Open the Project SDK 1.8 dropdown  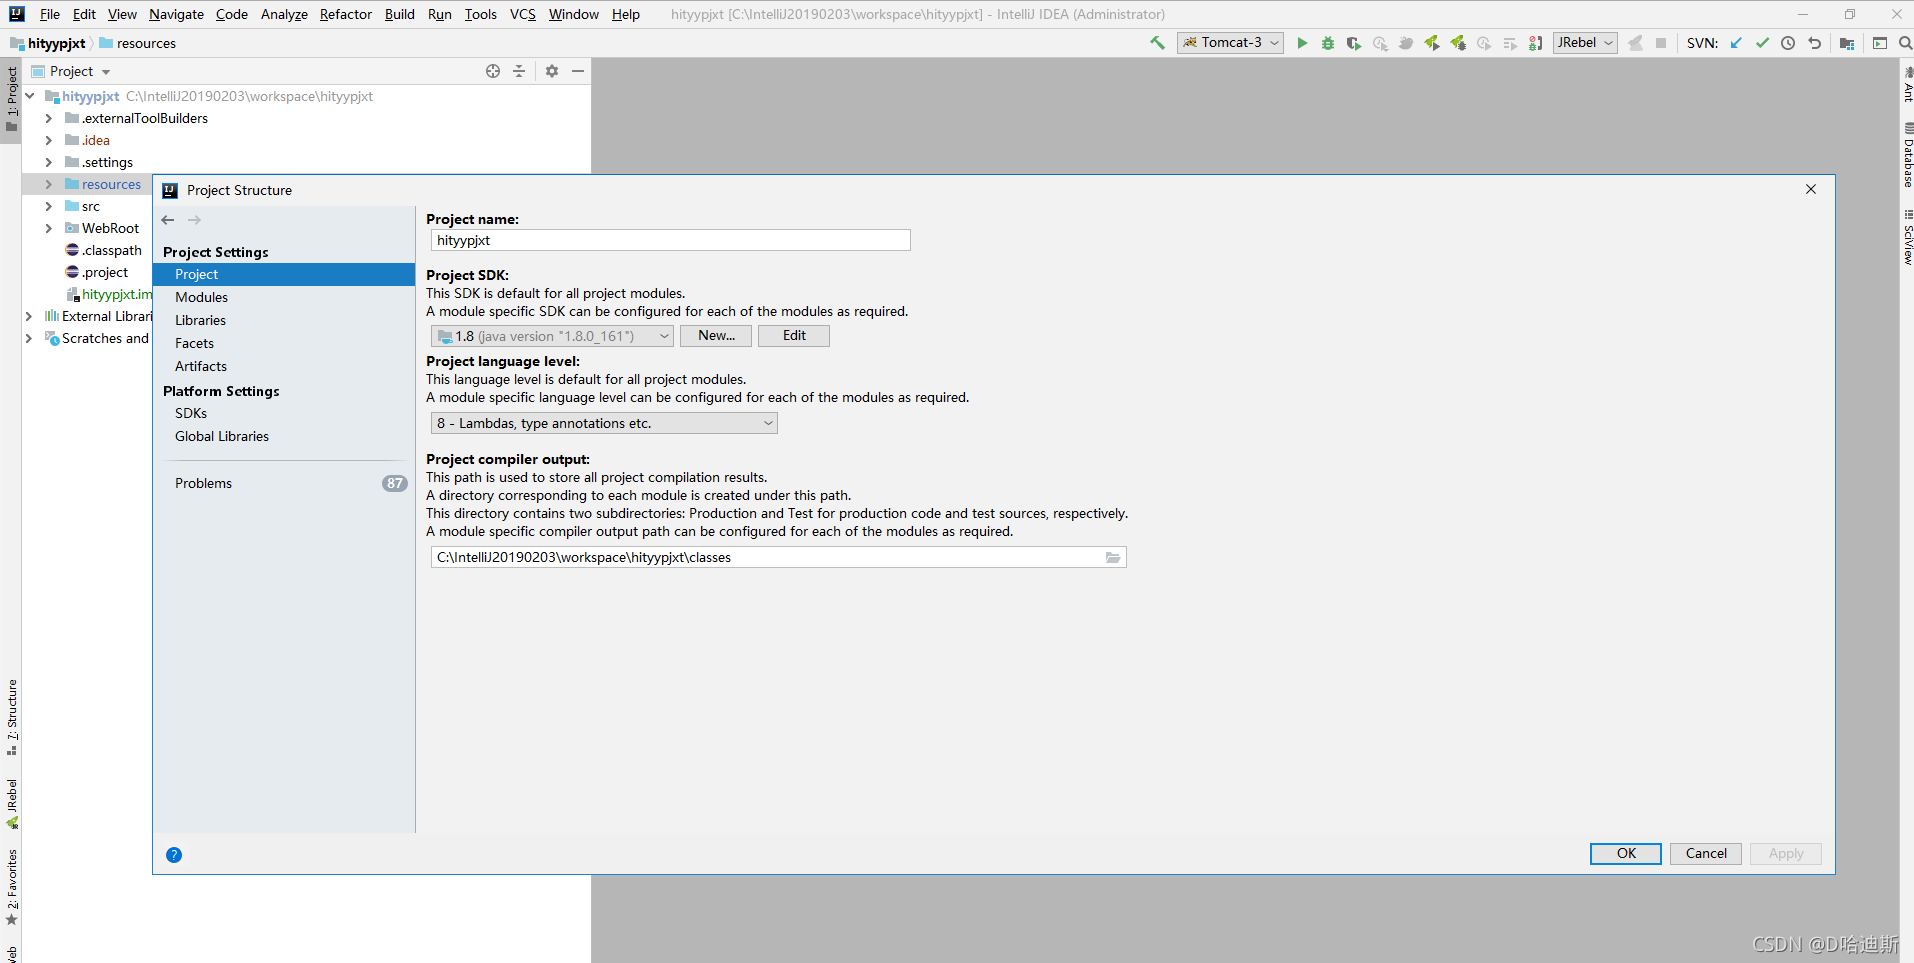(x=552, y=336)
